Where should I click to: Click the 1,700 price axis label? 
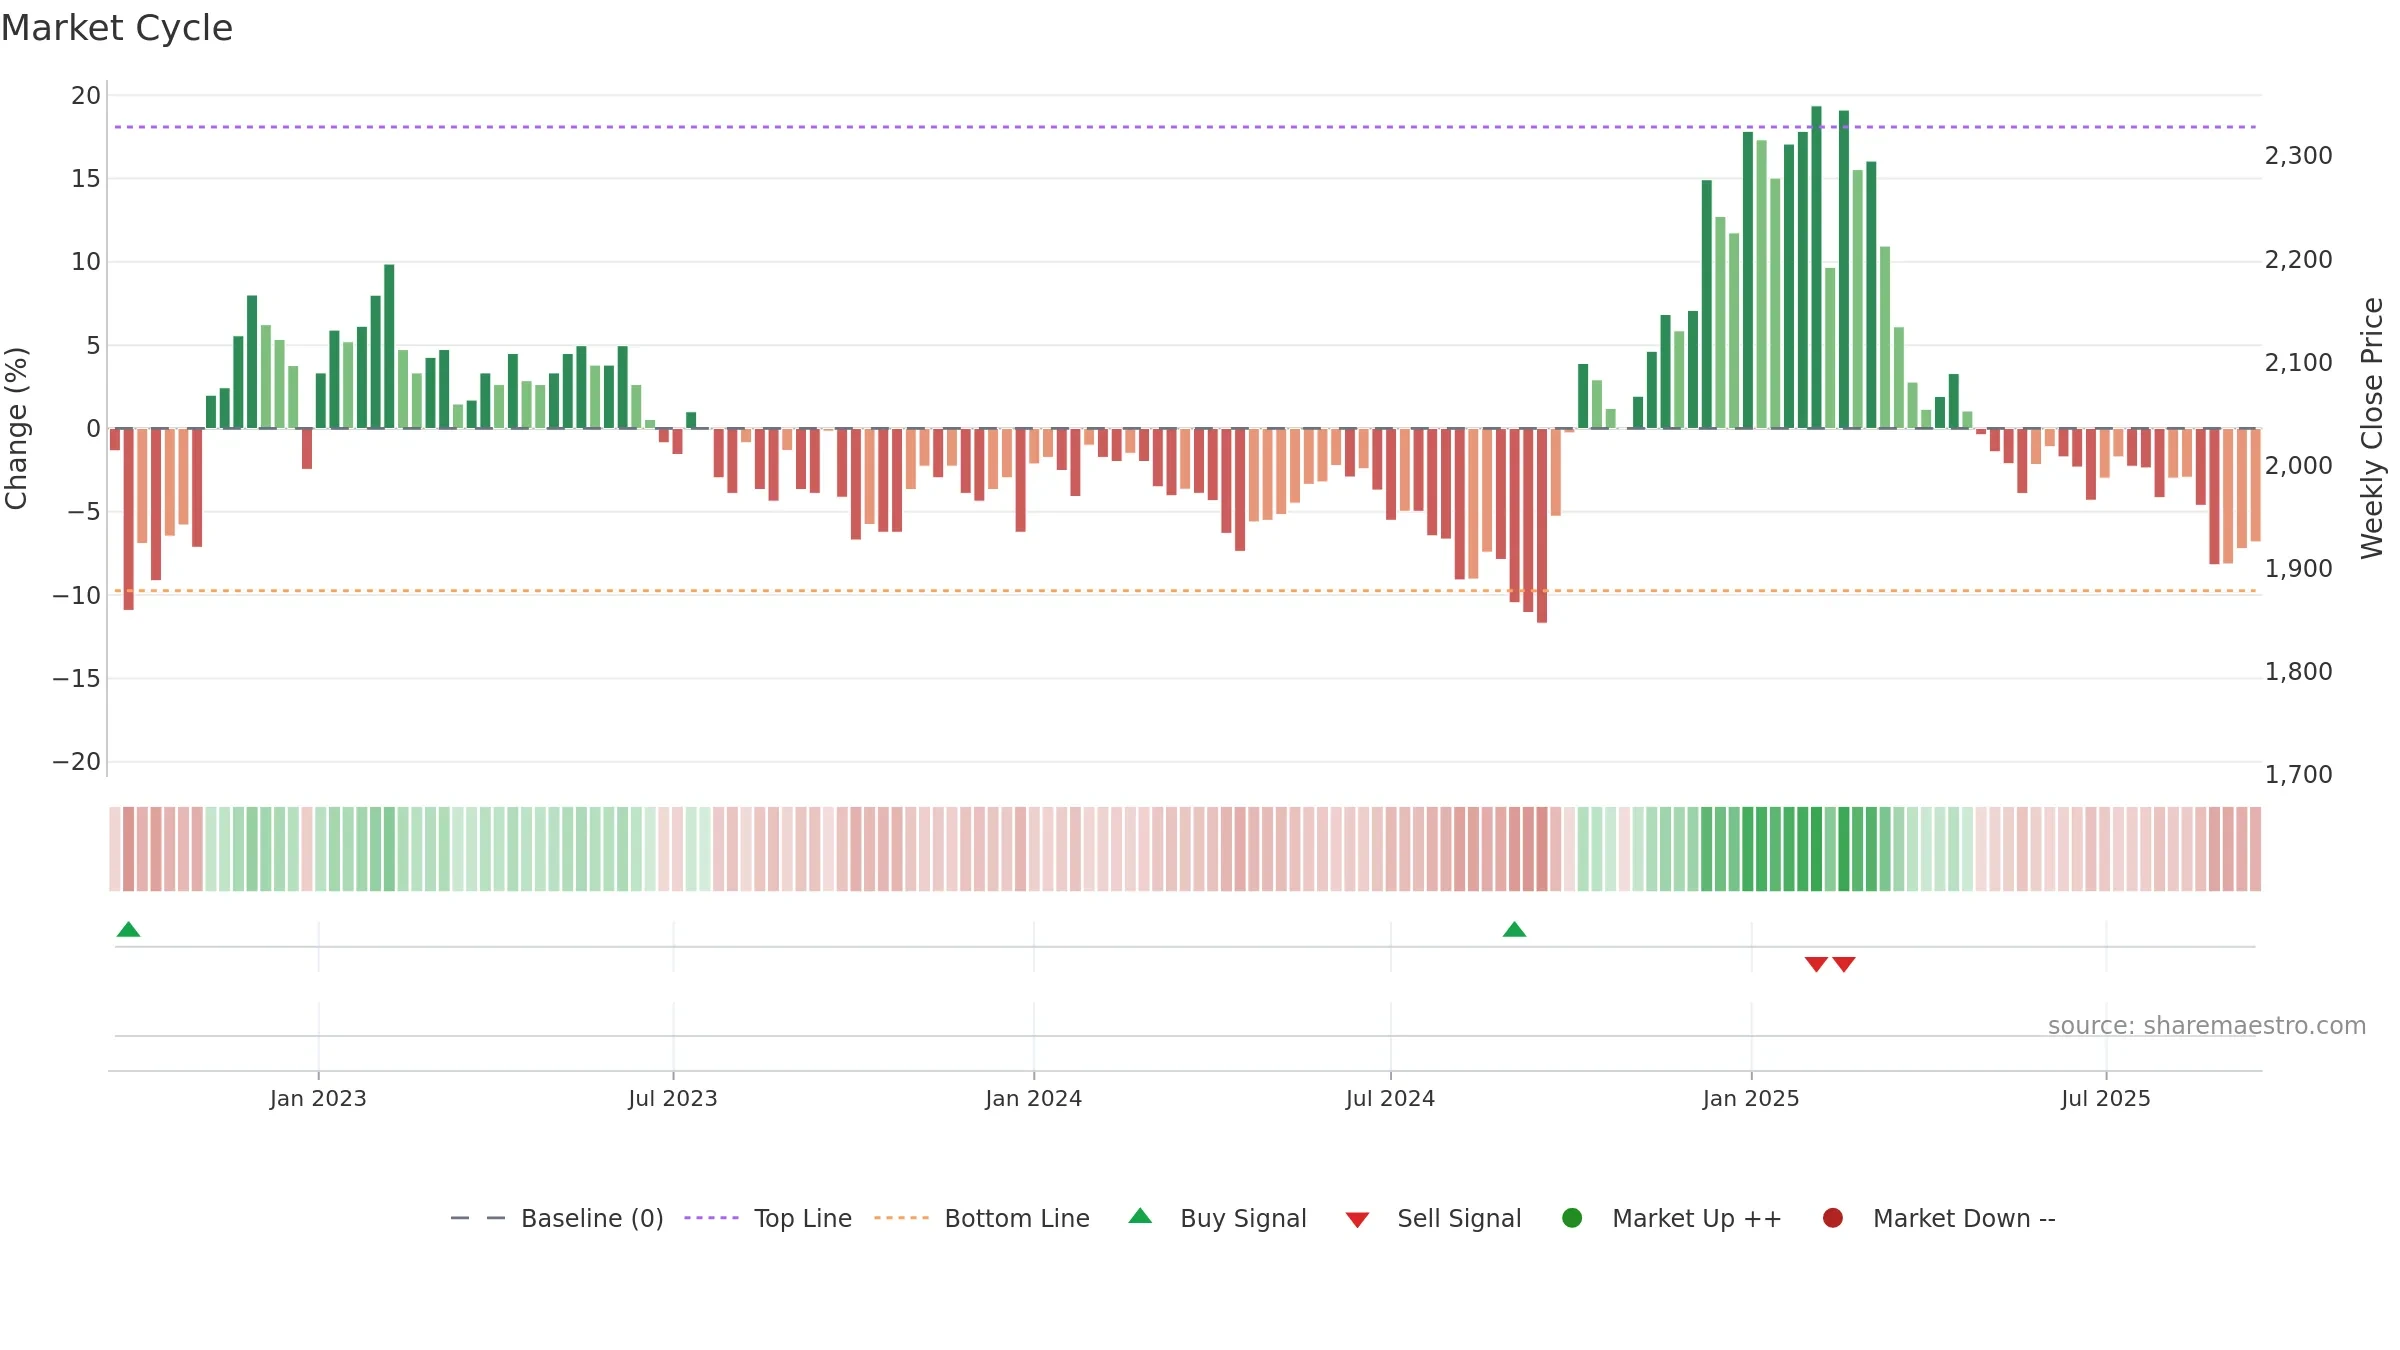coord(2299,775)
